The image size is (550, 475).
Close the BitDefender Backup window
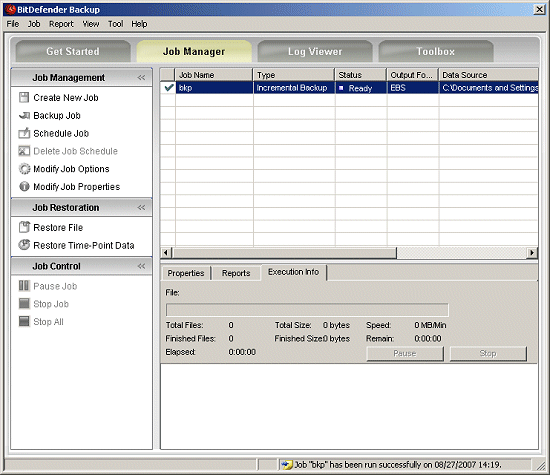pos(539,9)
